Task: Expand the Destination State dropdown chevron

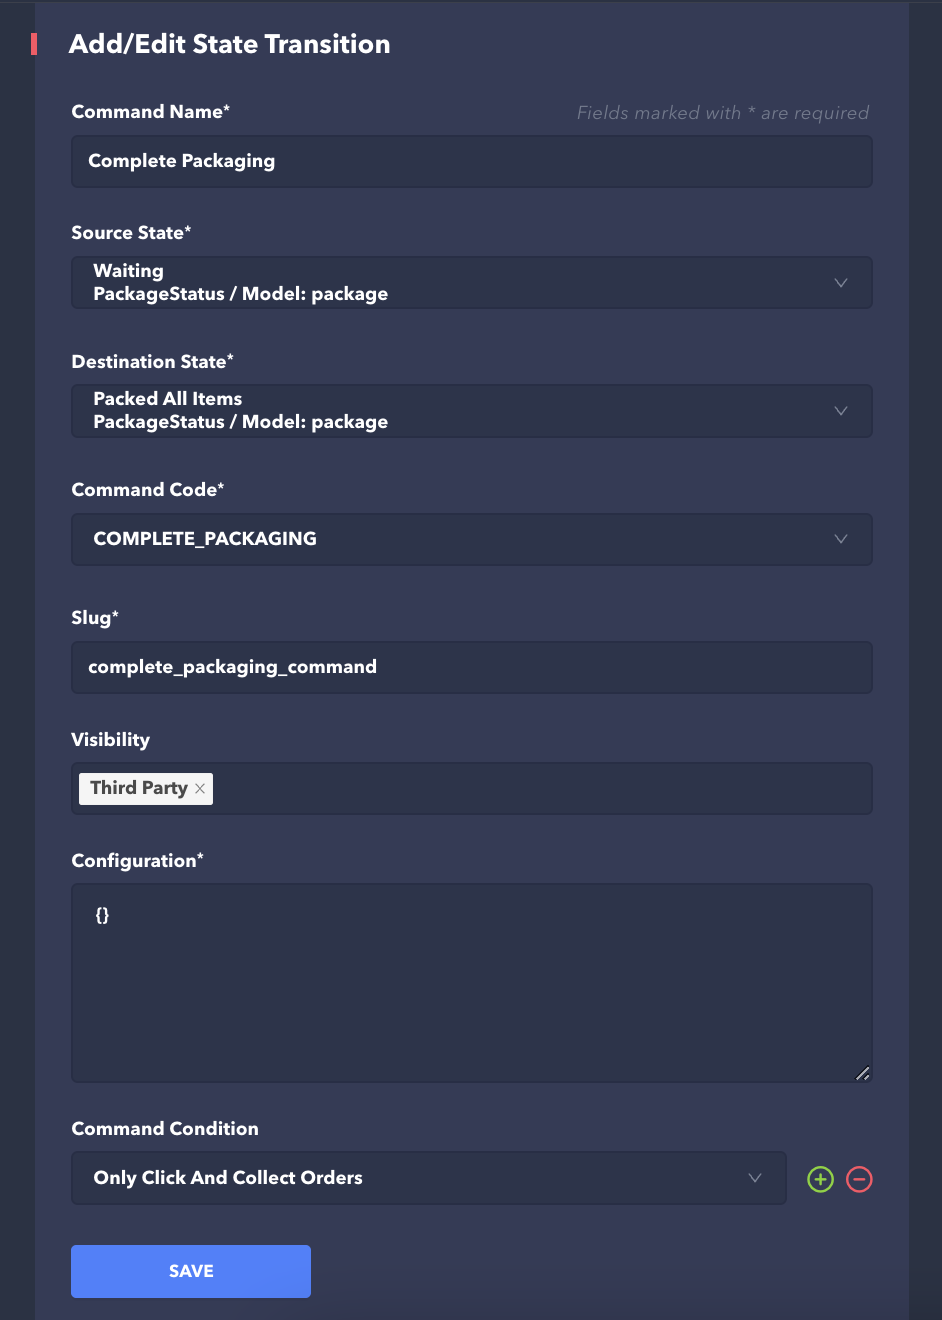Action: click(840, 411)
